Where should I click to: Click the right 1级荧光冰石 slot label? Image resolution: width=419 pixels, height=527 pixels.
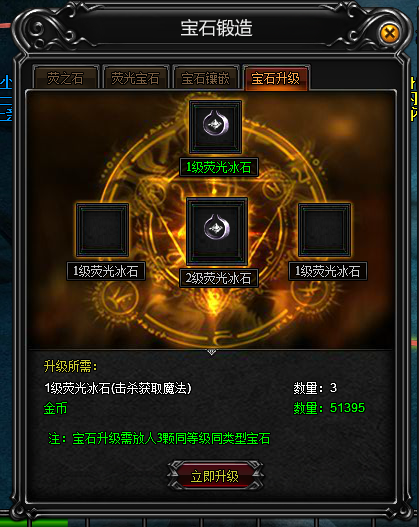point(328,271)
